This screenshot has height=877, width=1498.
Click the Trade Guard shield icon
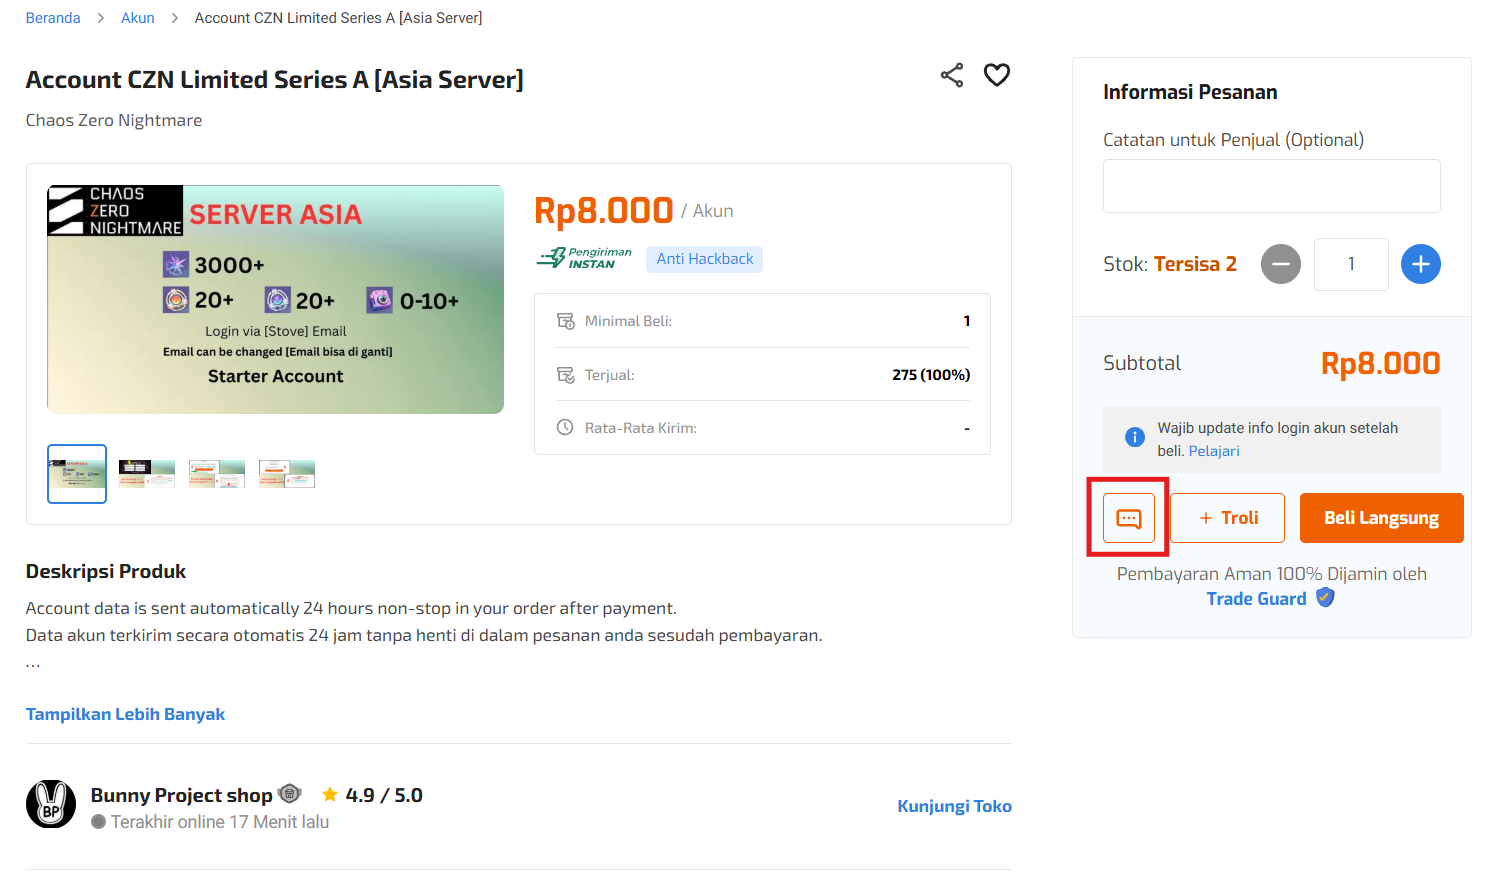pos(1326,598)
